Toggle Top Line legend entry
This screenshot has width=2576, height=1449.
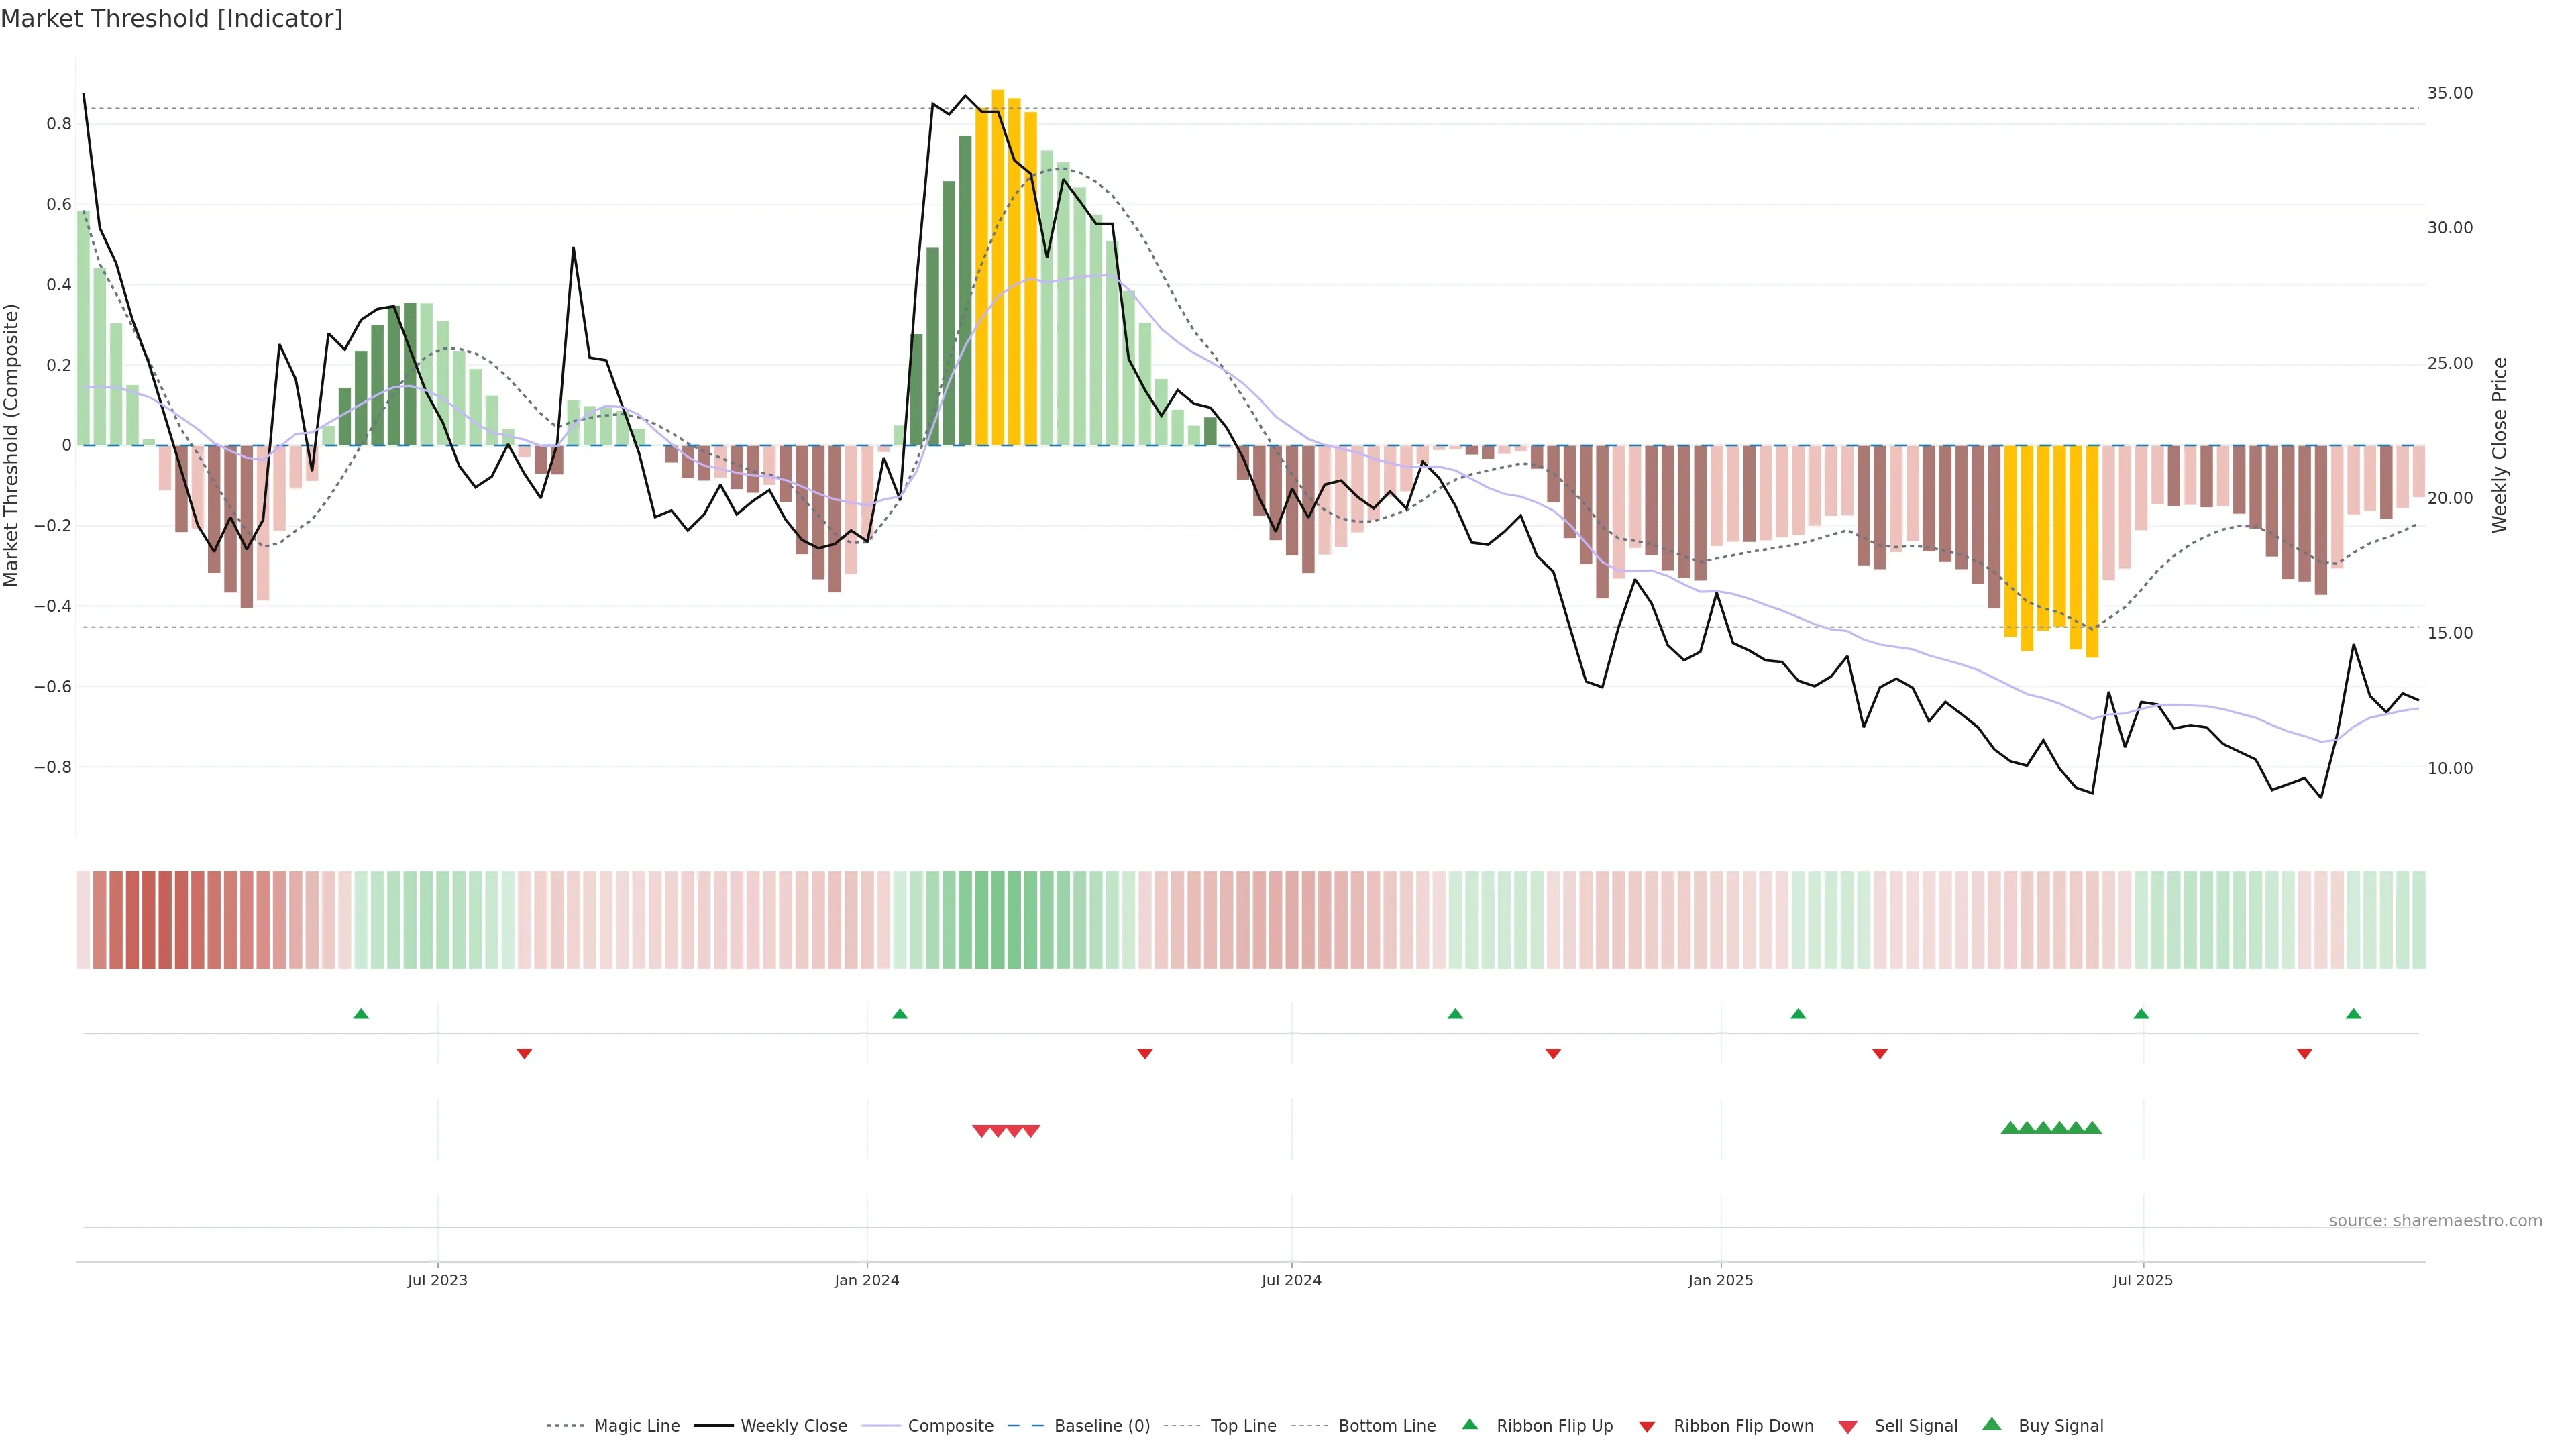[x=1243, y=1425]
